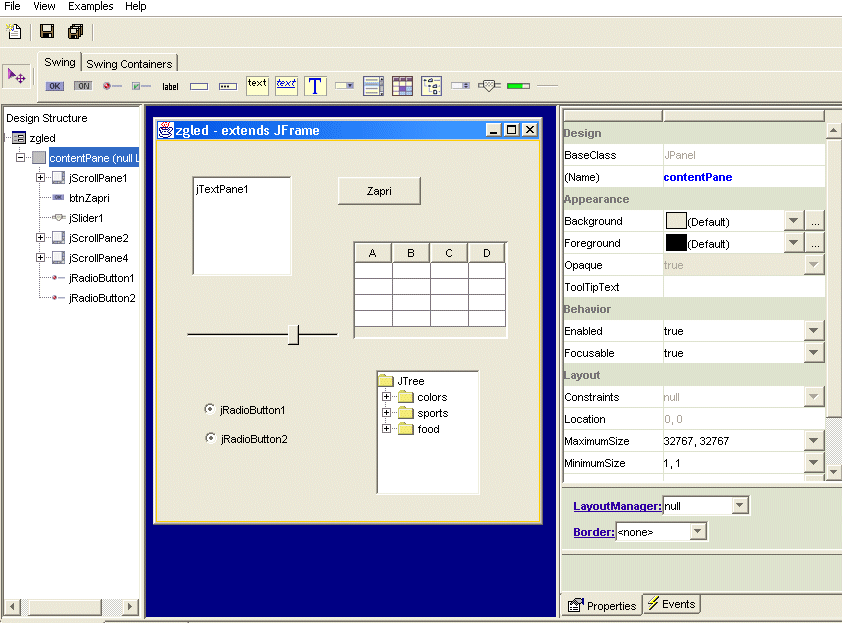Expand the sports folder in JTree
The width and height of the screenshot is (842, 623).
[386, 412]
